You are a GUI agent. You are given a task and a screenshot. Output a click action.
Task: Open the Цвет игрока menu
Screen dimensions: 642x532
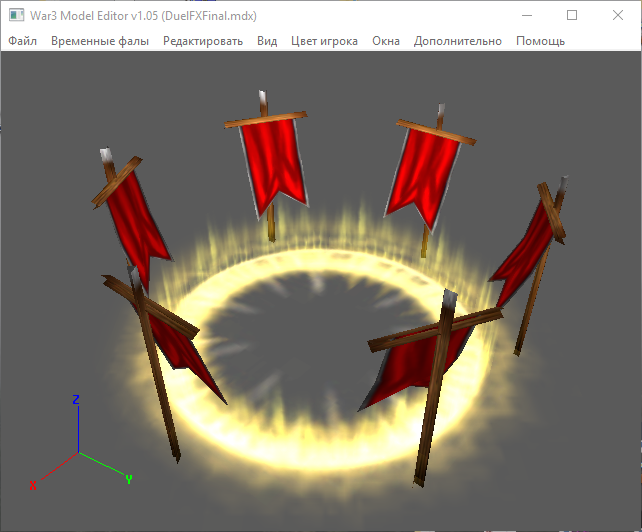coord(324,41)
